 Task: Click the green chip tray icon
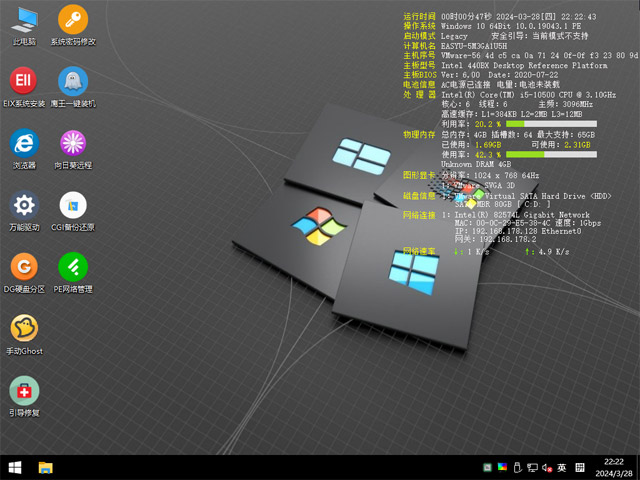click(487, 467)
